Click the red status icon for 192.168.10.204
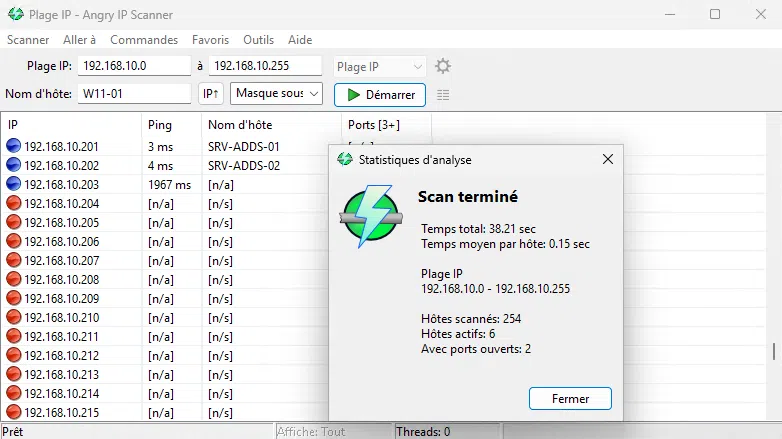 (14, 203)
